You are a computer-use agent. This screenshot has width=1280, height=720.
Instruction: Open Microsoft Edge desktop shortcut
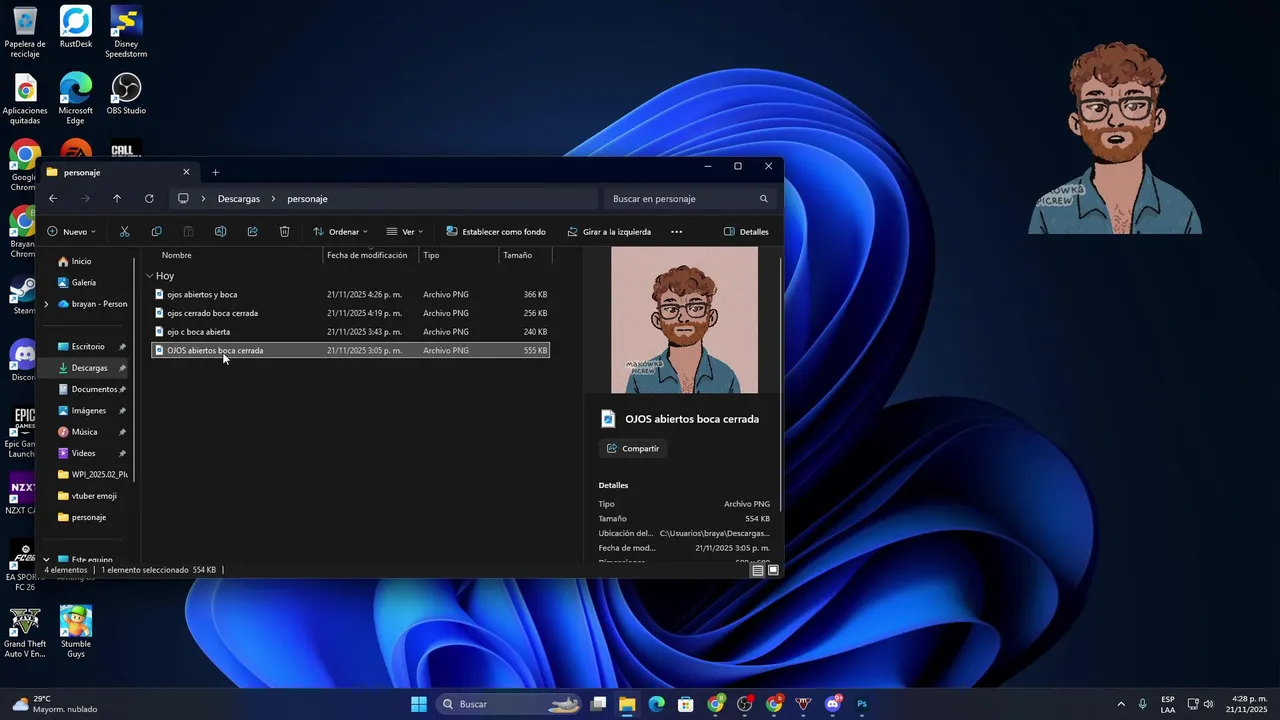point(76,99)
